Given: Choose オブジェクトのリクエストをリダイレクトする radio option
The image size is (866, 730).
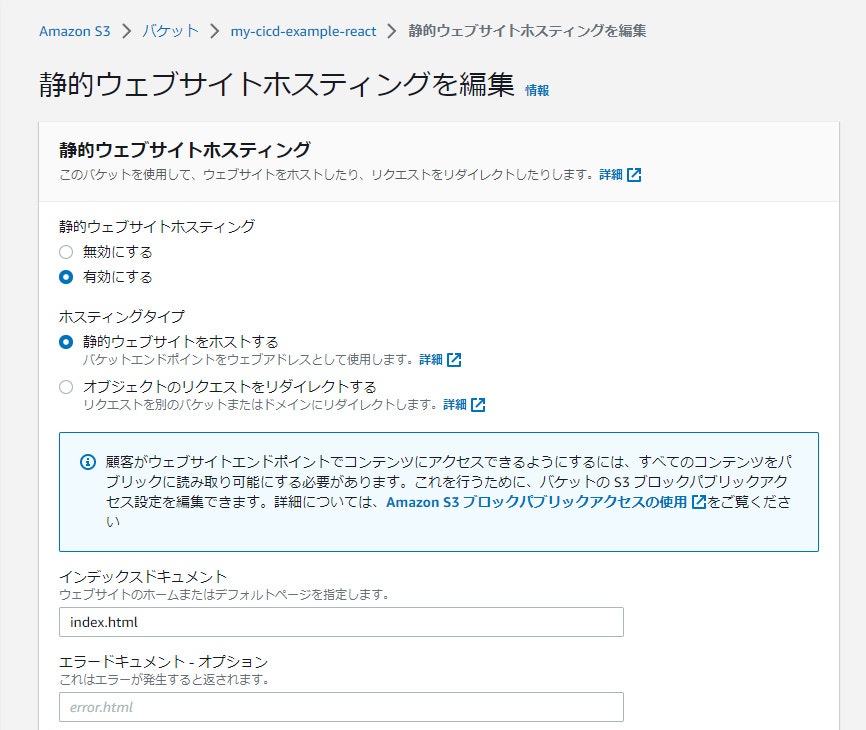Looking at the screenshot, I should (66, 387).
